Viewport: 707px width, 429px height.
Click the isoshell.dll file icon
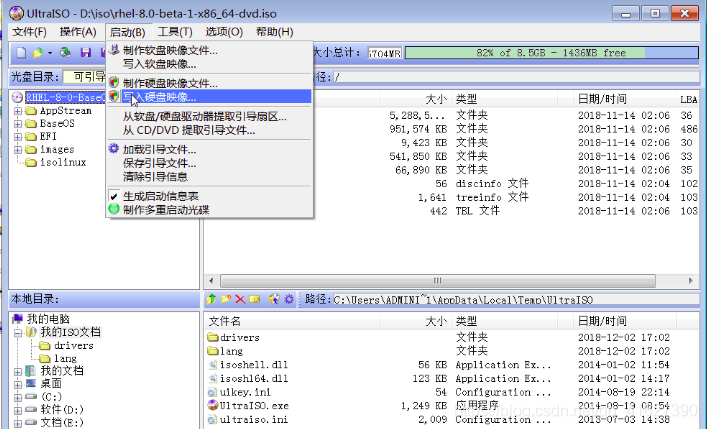[x=213, y=364]
